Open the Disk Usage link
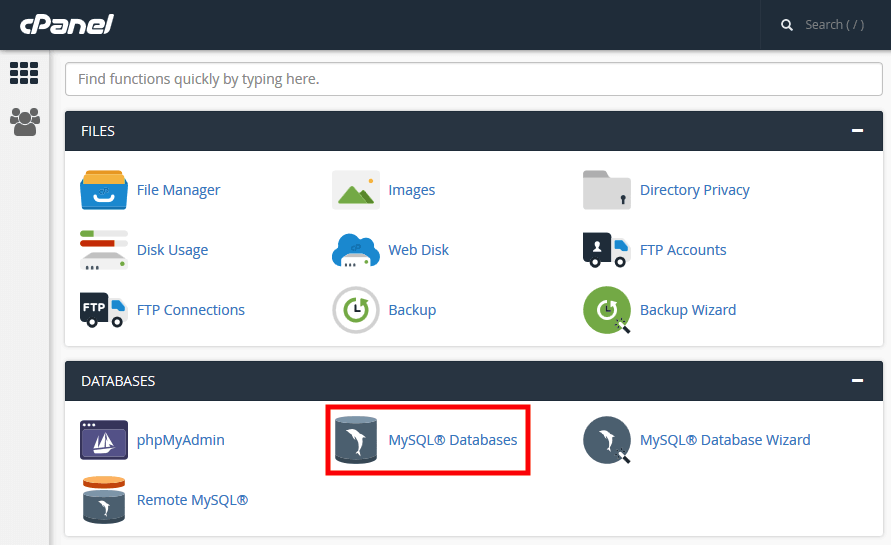The width and height of the screenshot is (891, 545). coord(172,250)
